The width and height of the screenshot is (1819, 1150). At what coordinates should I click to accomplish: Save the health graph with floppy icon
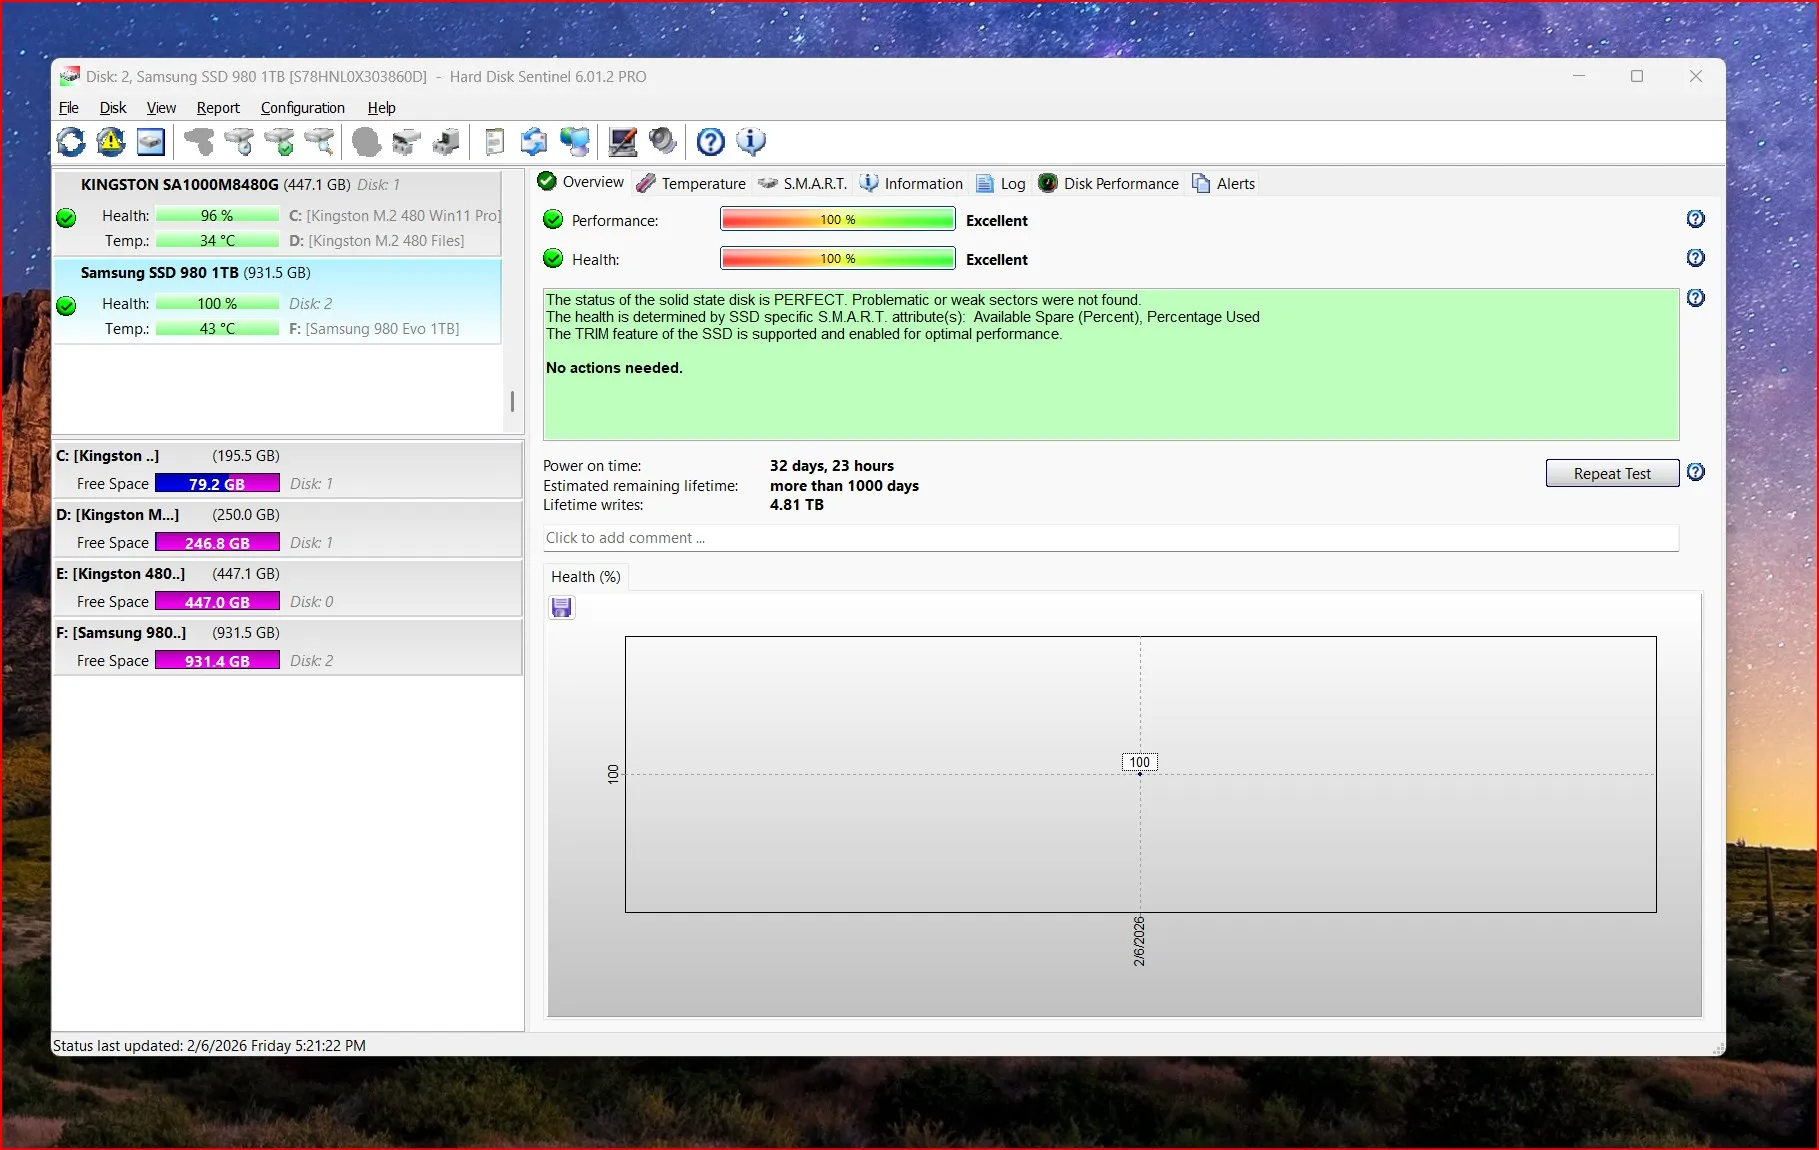point(562,608)
